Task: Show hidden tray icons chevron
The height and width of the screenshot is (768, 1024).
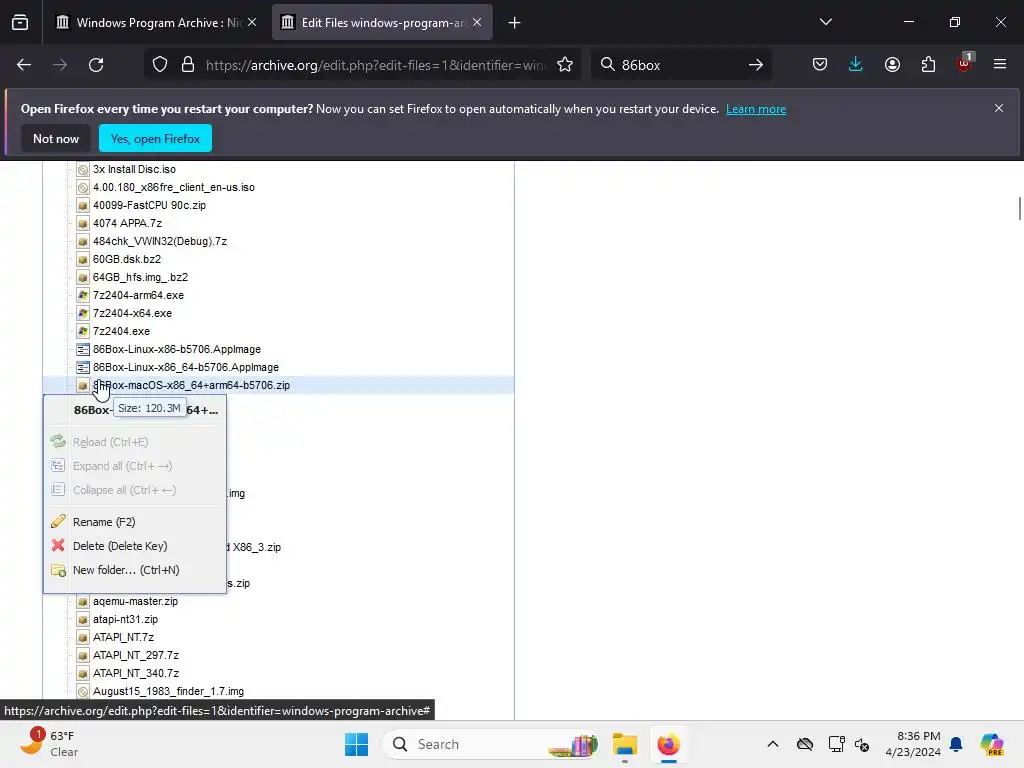Action: tap(773, 744)
